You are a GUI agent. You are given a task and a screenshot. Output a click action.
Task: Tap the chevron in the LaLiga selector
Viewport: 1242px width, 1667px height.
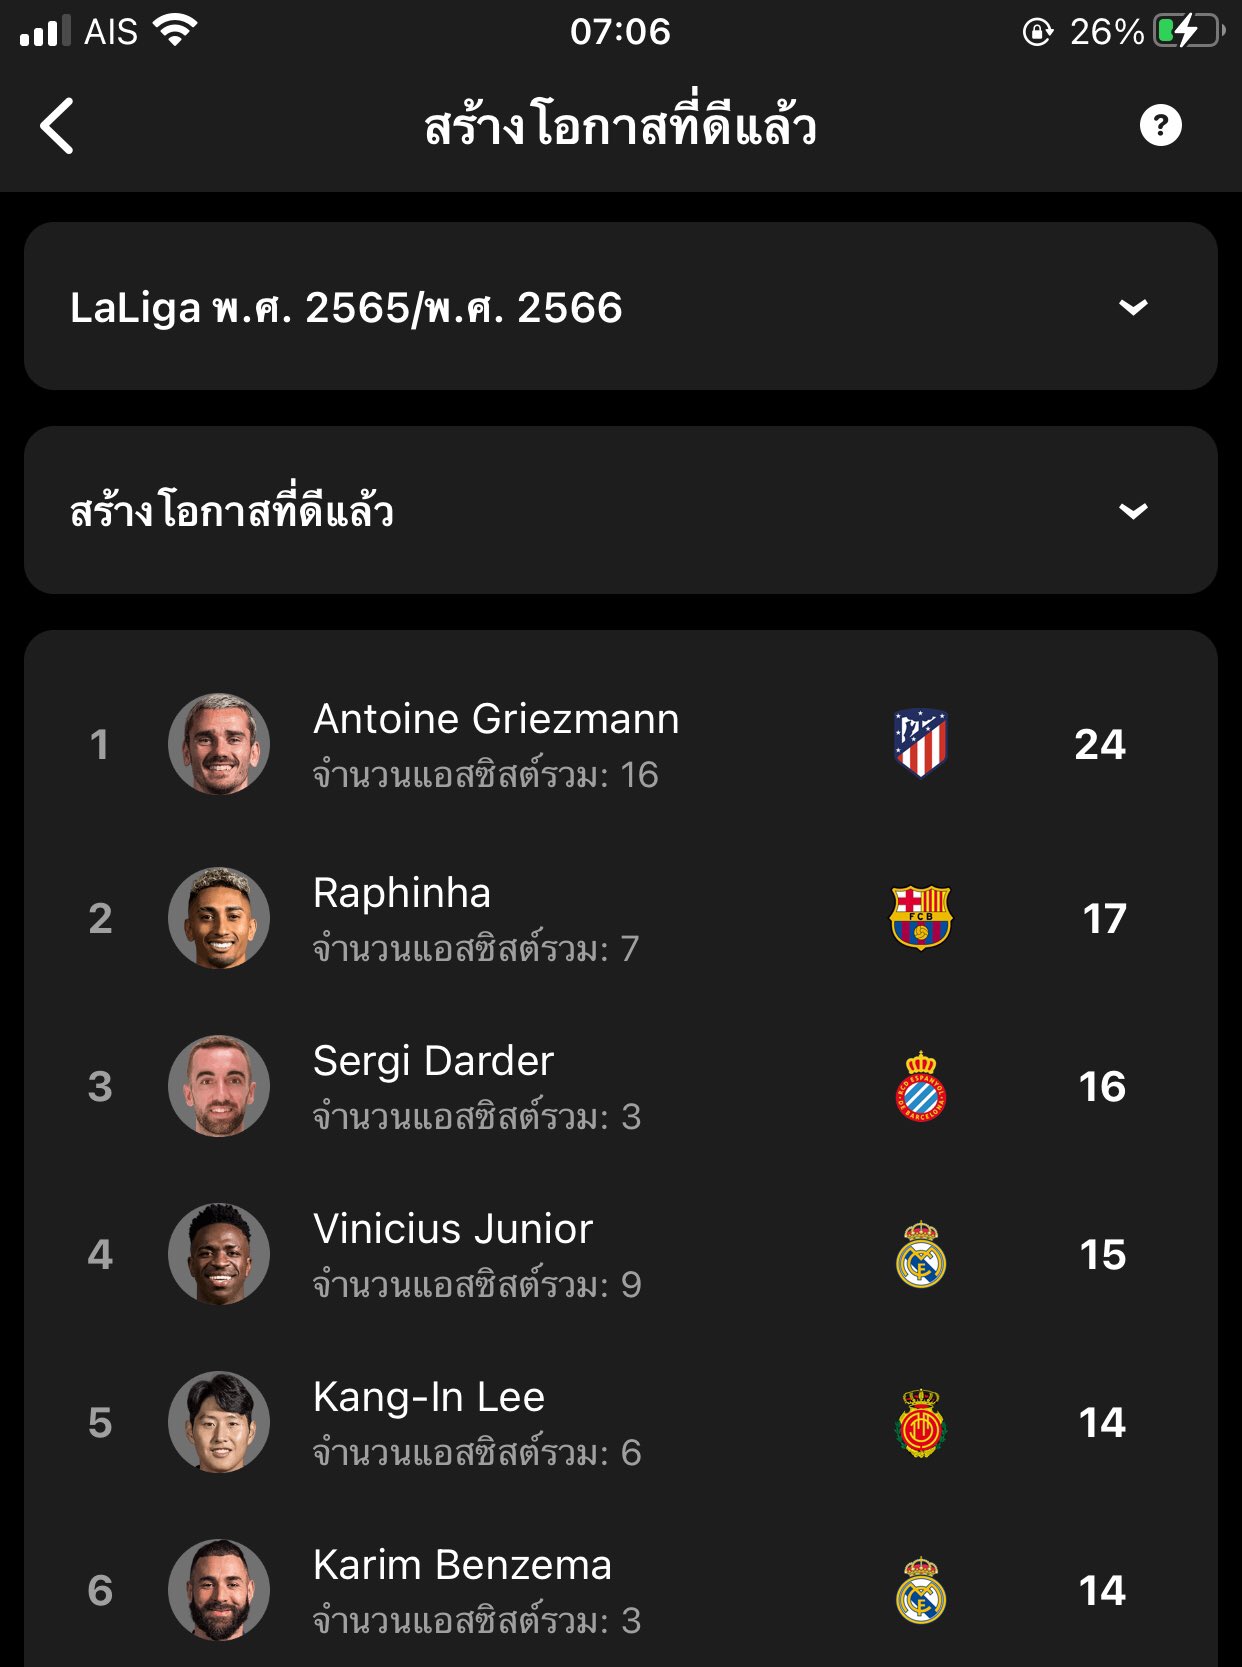[x=1132, y=307]
